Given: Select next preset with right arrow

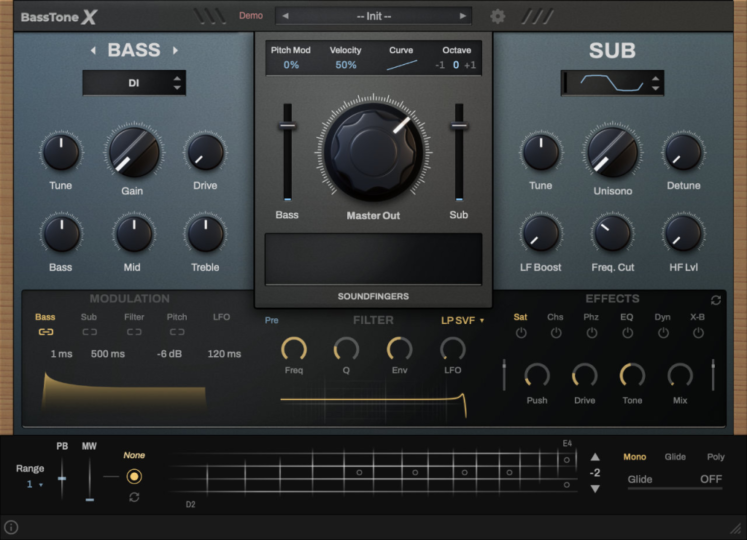Looking at the screenshot, I should (x=462, y=16).
